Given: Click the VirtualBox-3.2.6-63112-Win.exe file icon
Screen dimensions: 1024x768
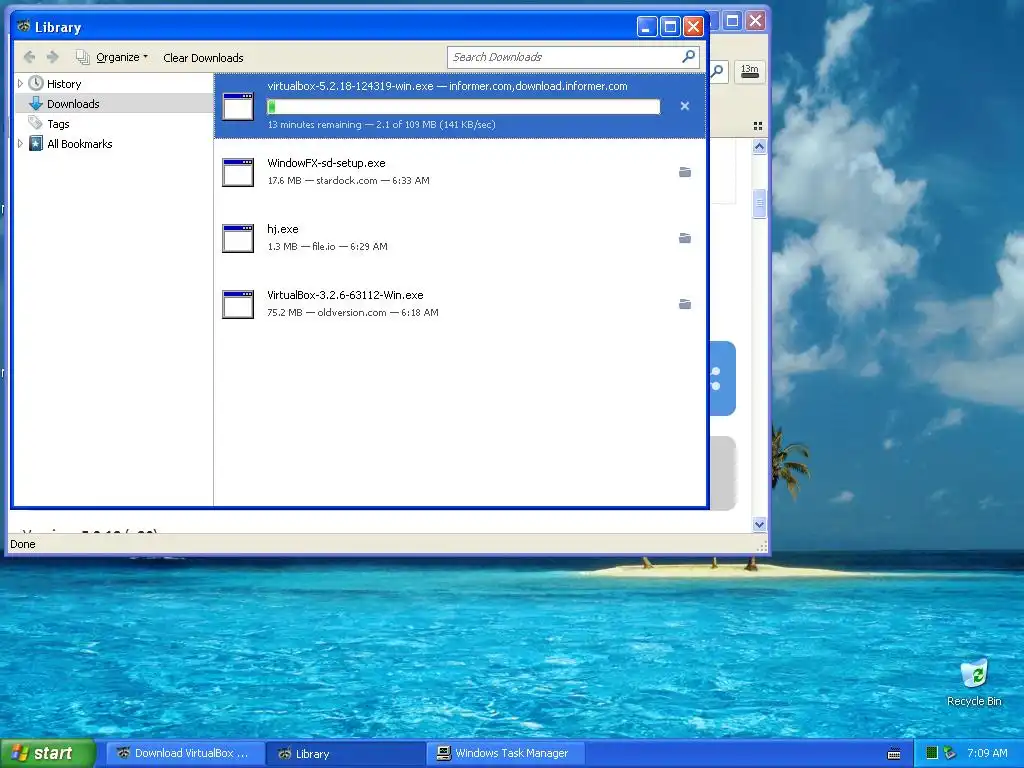Looking at the screenshot, I should (x=238, y=304).
